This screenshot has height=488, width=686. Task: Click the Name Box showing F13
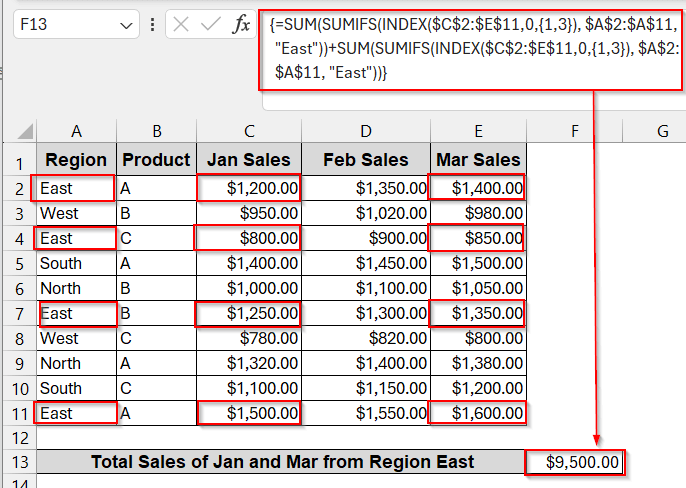(x=62, y=25)
